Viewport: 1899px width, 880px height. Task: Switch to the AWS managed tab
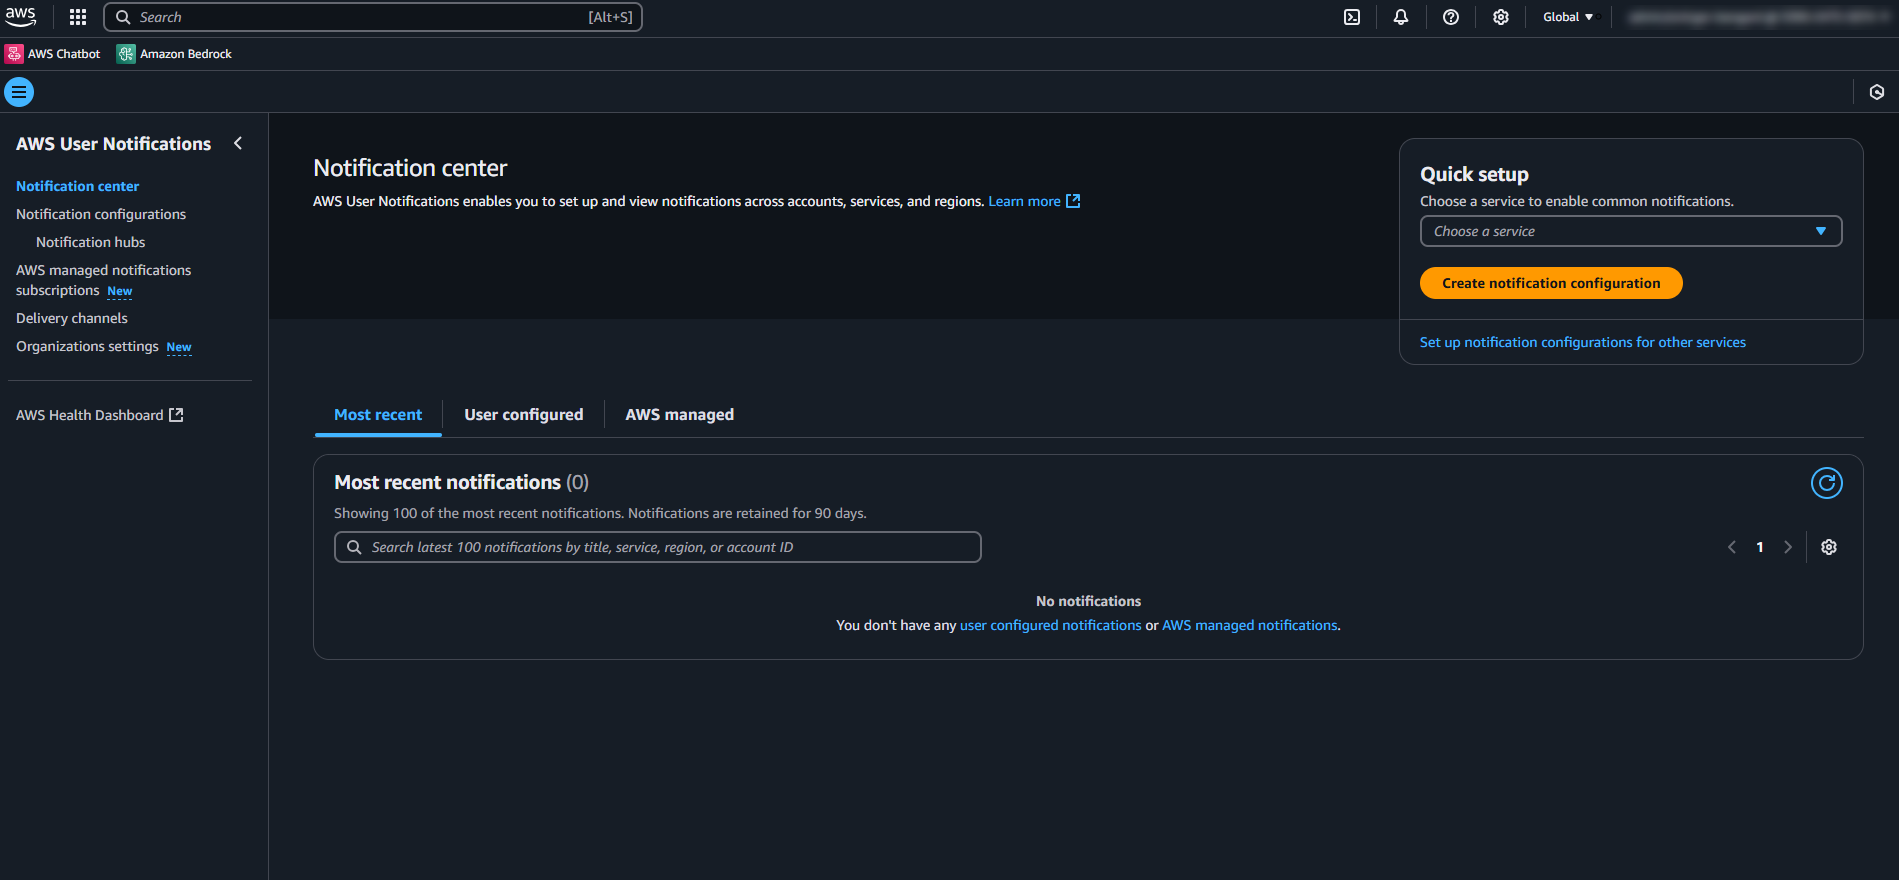(680, 415)
